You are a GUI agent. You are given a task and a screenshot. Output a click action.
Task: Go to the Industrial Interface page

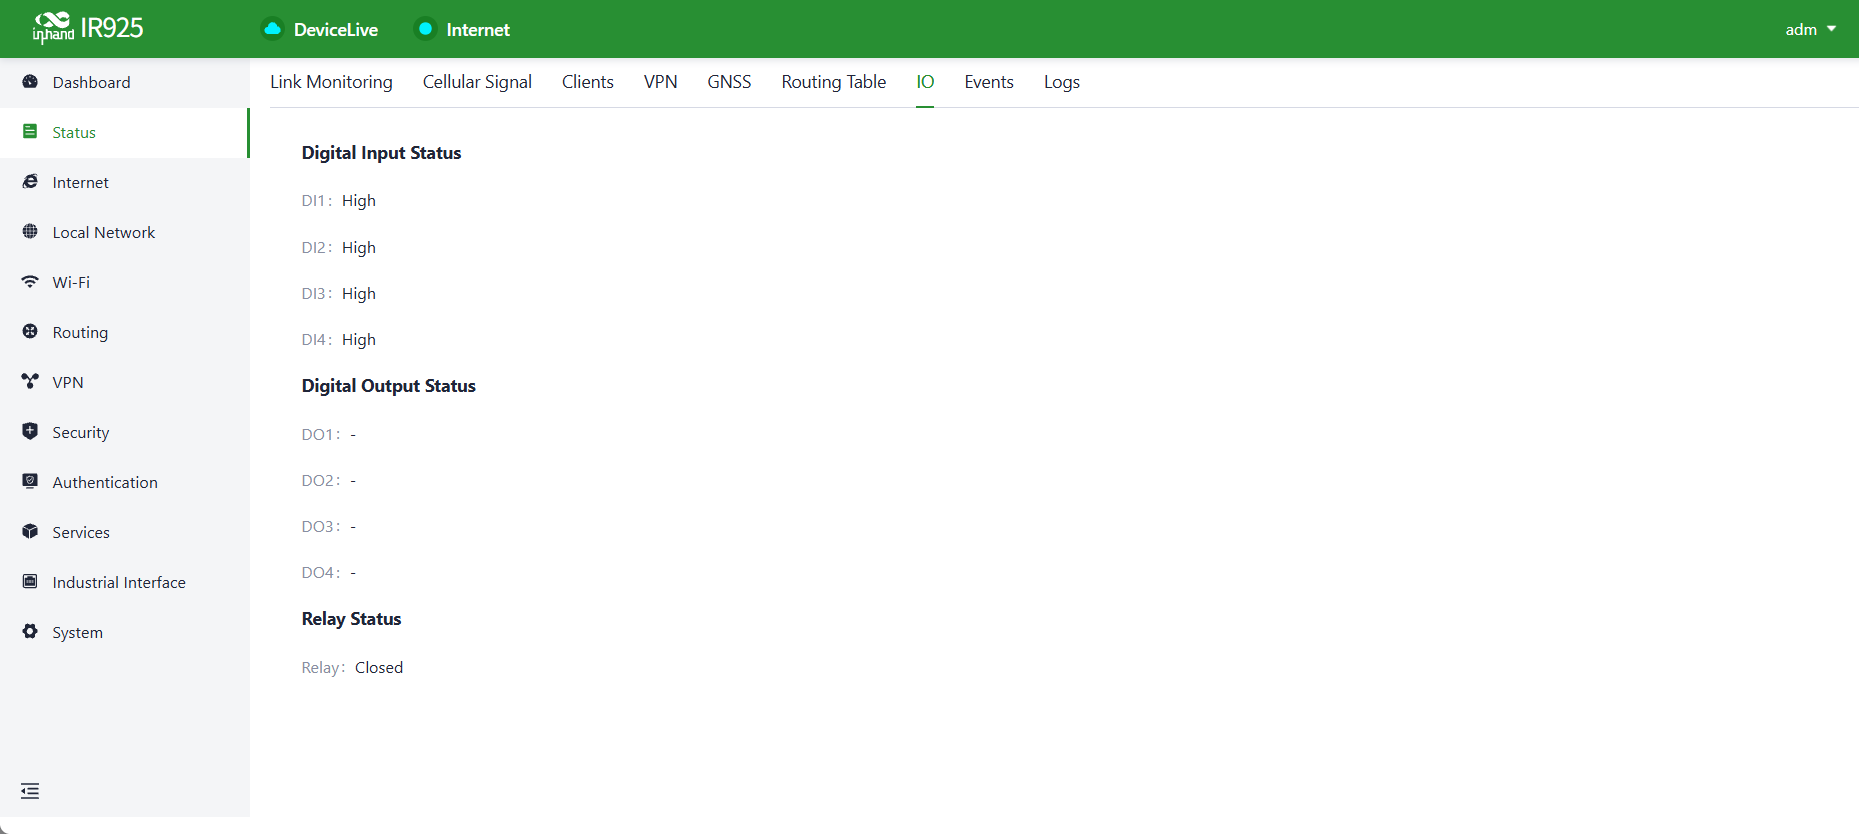(x=125, y=582)
